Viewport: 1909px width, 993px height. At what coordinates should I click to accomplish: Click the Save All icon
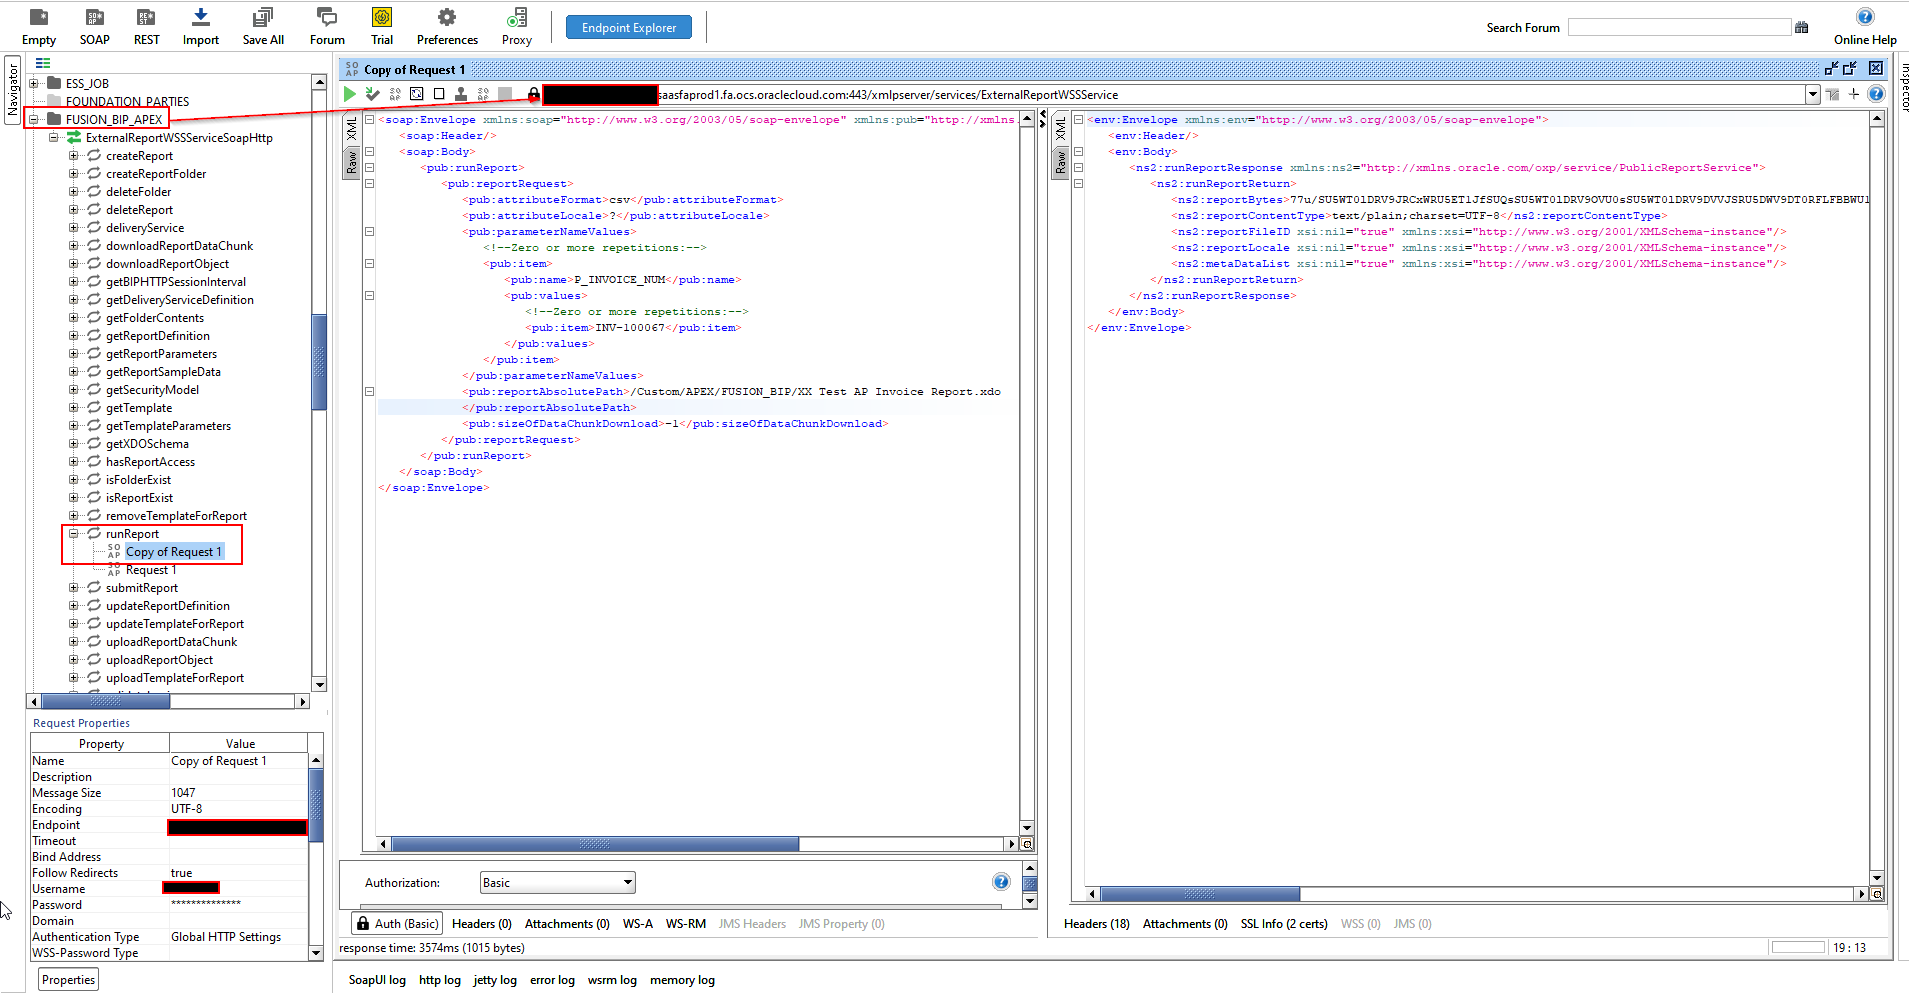(x=263, y=17)
